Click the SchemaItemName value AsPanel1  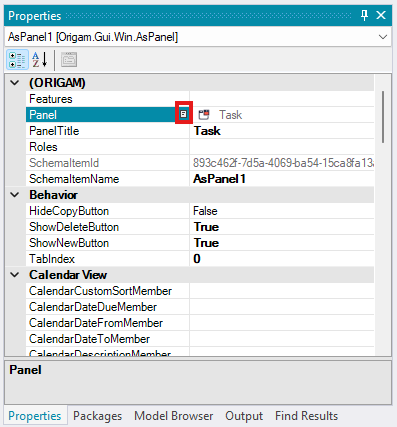pos(220,179)
